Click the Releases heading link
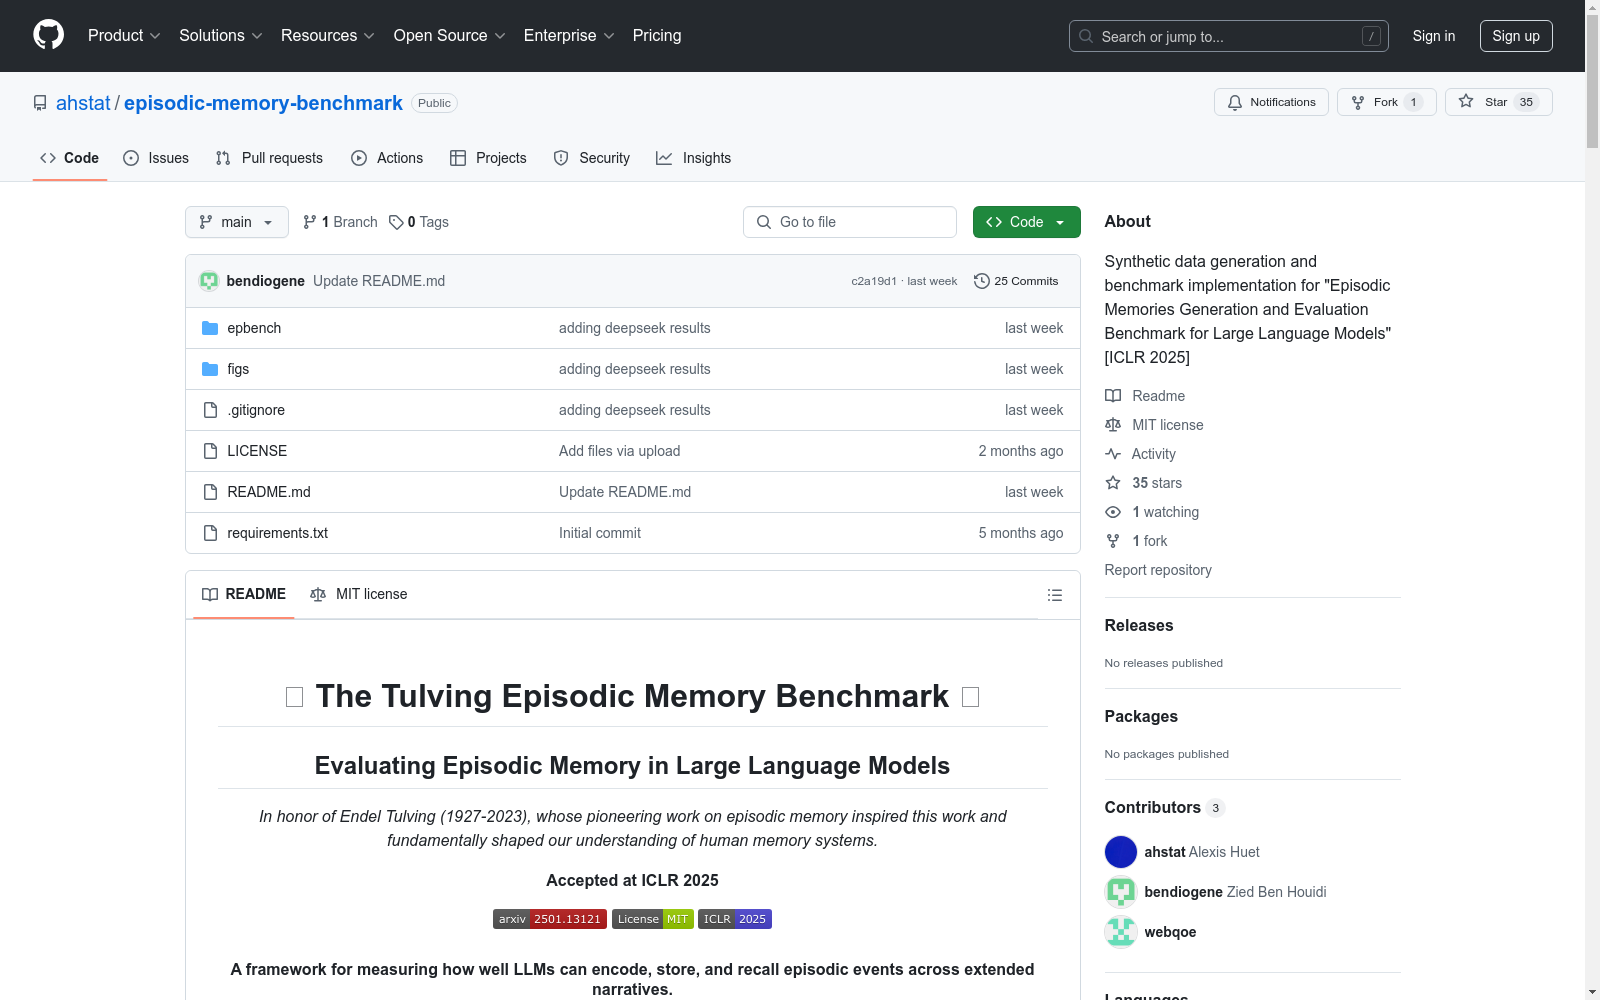This screenshot has height=1000, width=1600. (x=1139, y=625)
